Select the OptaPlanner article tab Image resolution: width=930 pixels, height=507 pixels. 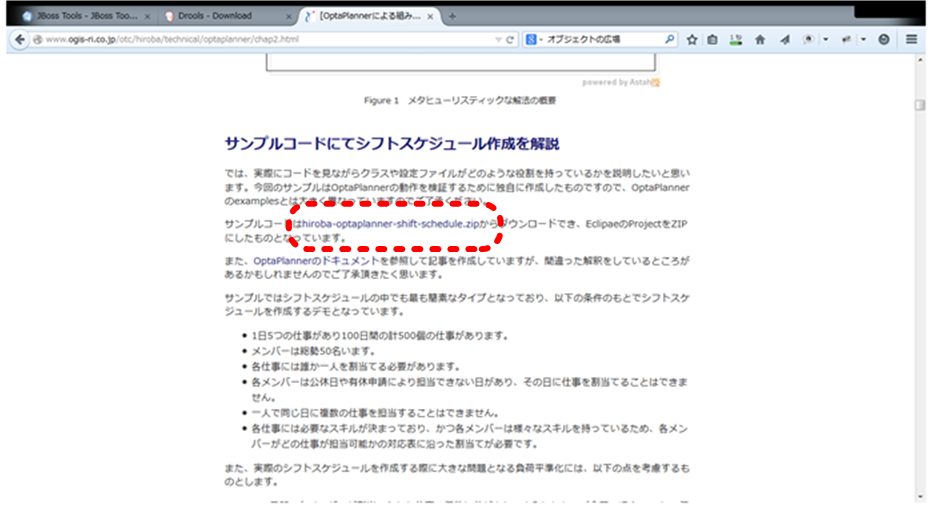tap(371, 16)
